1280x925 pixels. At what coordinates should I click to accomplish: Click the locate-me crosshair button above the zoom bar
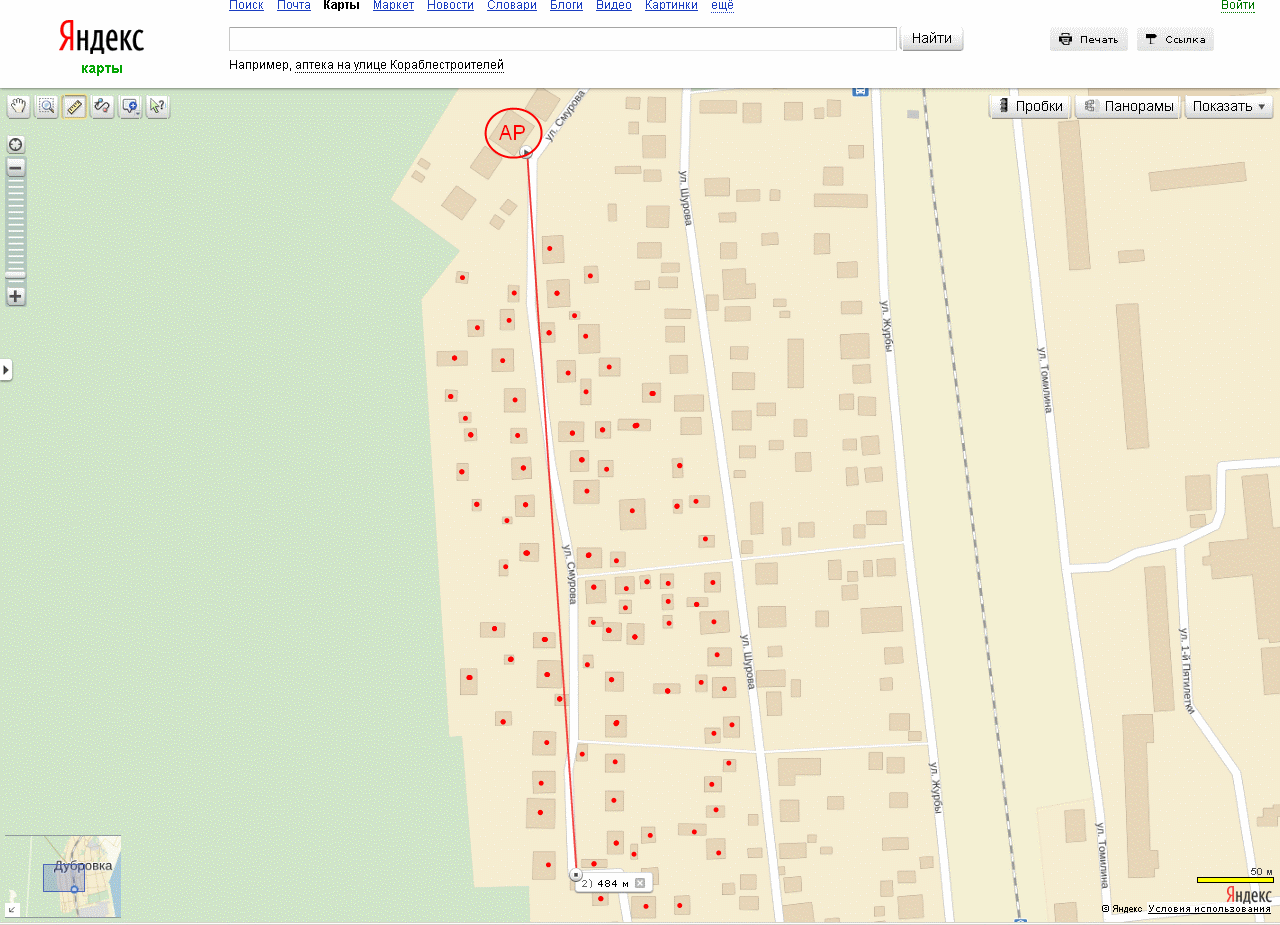(16, 144)
